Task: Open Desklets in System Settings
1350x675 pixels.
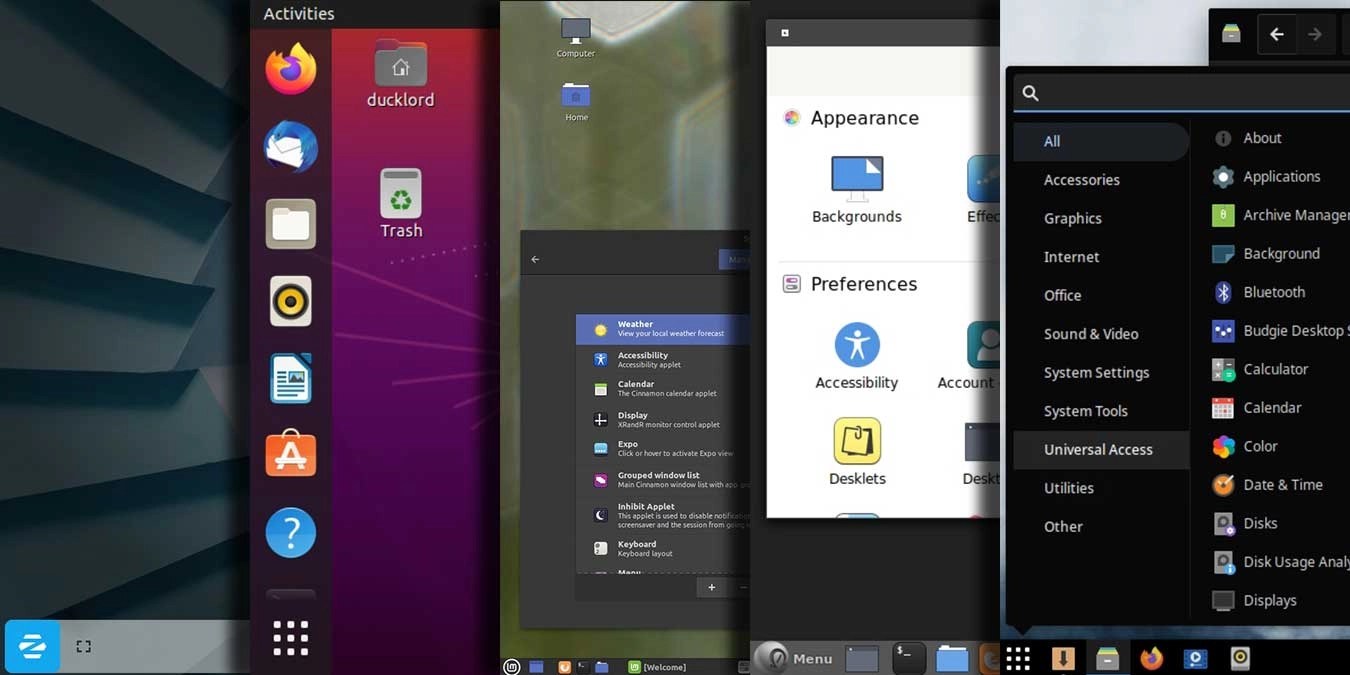Action: pyautogui.click(x=857, y=452)
